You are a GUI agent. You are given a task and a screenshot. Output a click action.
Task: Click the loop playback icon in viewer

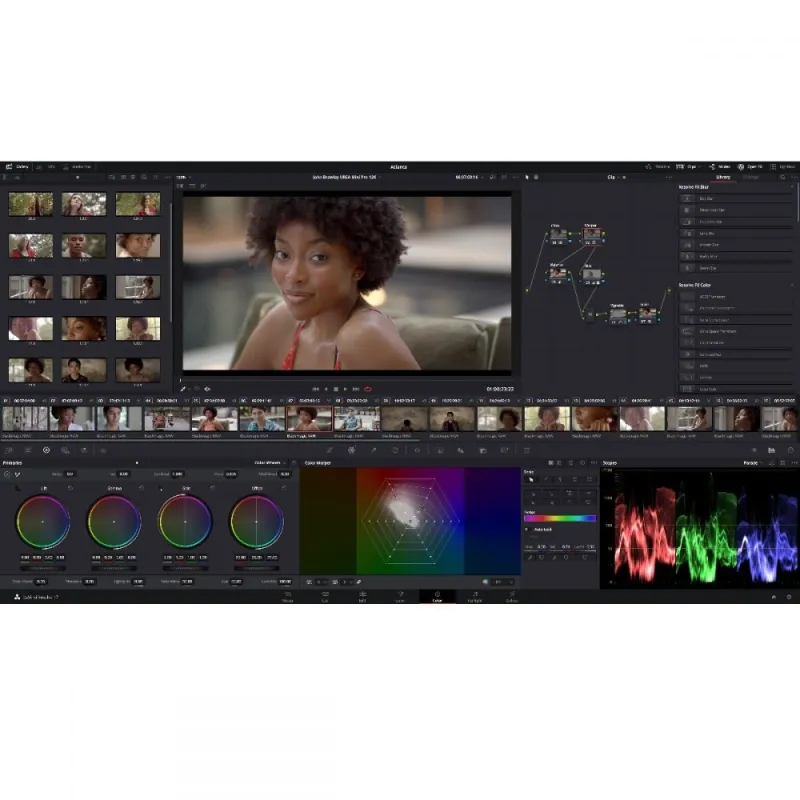pyautogui.click(x=368, y=388)
